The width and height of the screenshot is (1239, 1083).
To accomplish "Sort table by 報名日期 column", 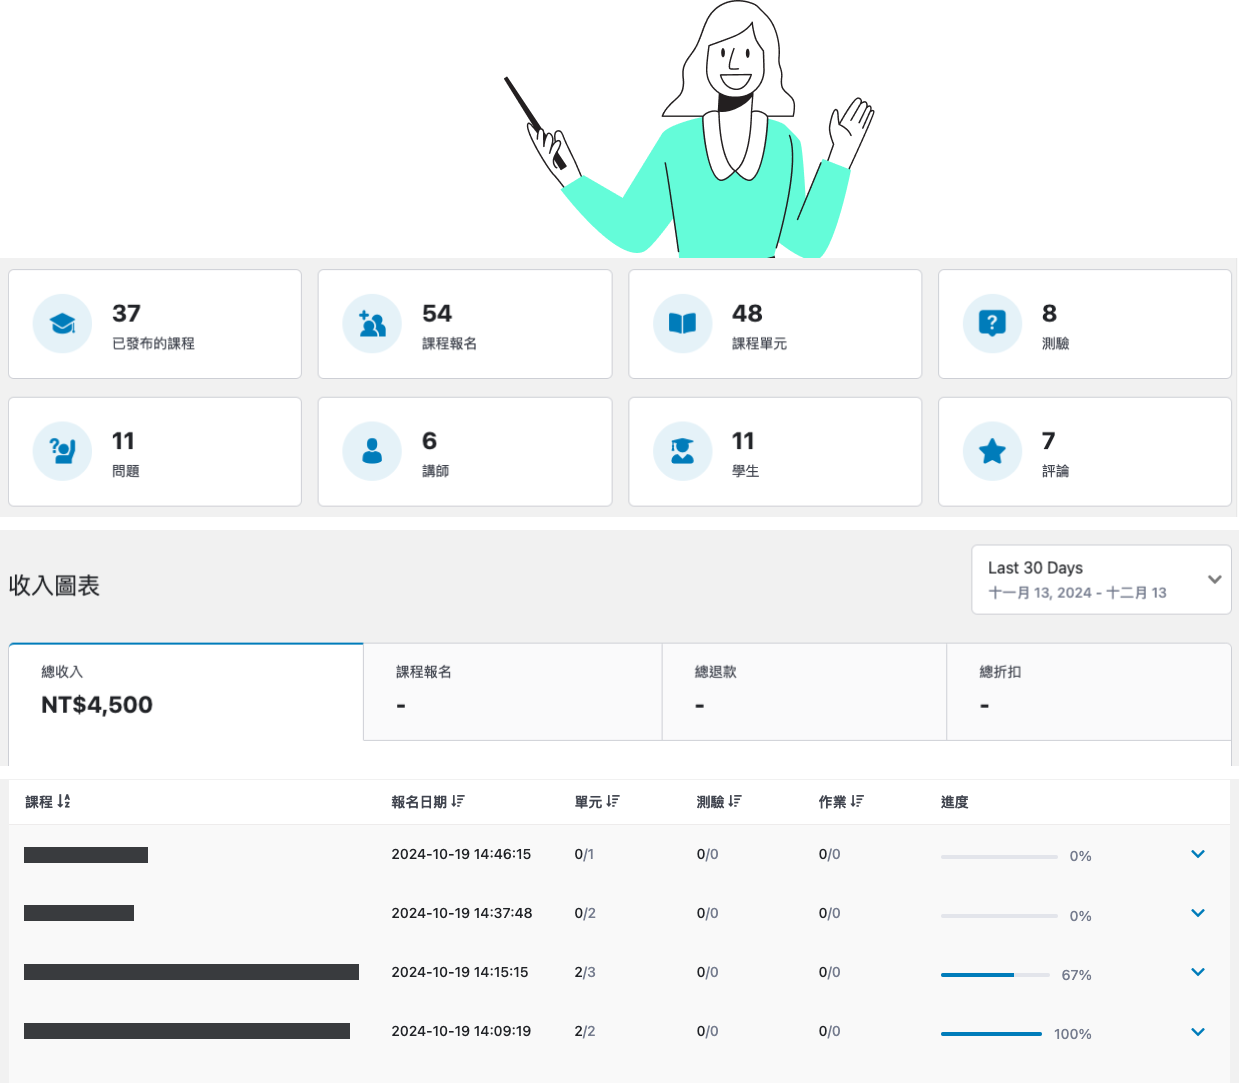I will tap(427, 802).
